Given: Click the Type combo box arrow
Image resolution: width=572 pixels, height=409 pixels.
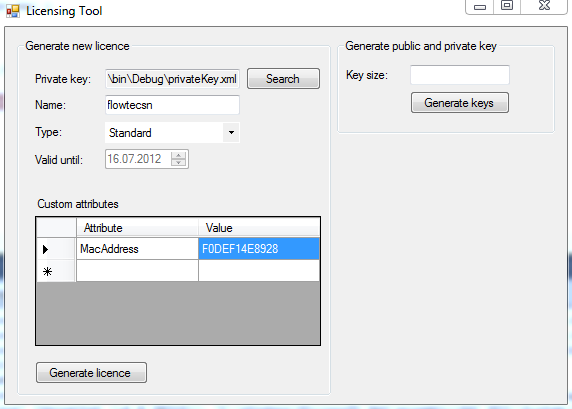Looking at the screenshot, I should coord(231,132).
